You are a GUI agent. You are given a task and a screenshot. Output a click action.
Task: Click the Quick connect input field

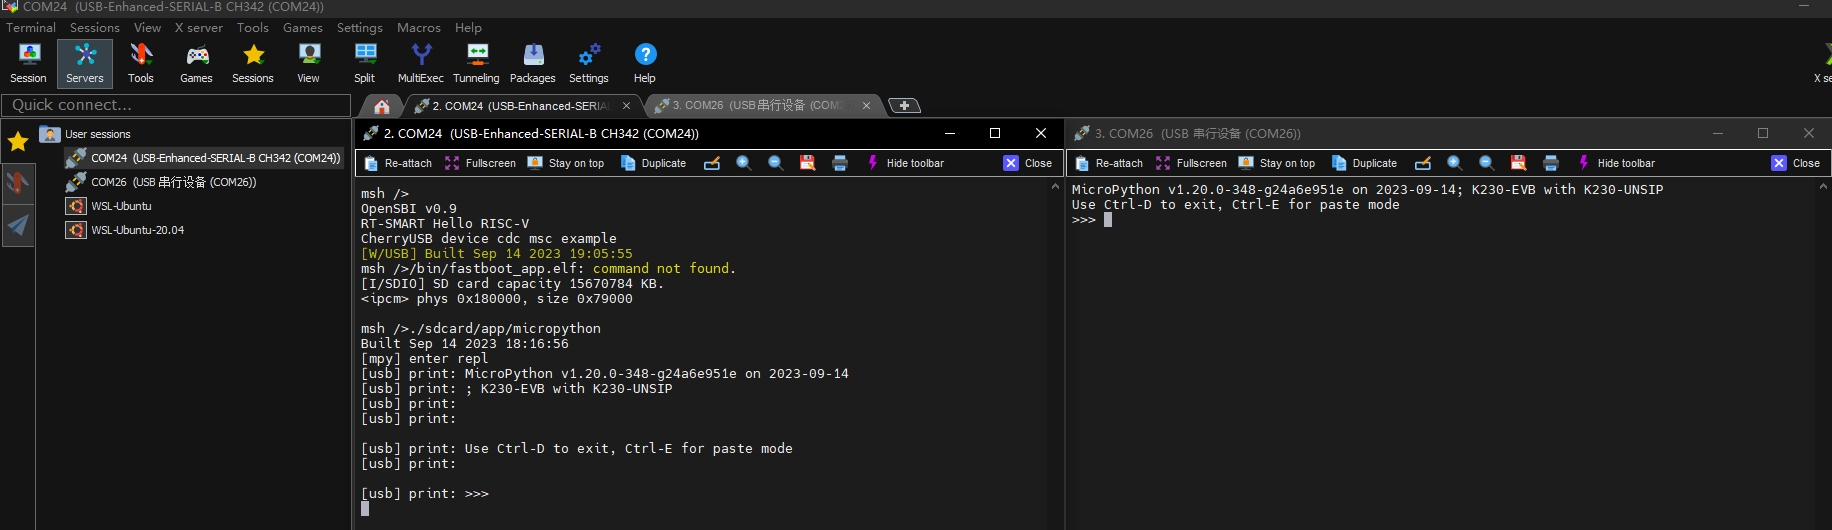(x=176, y=105)
